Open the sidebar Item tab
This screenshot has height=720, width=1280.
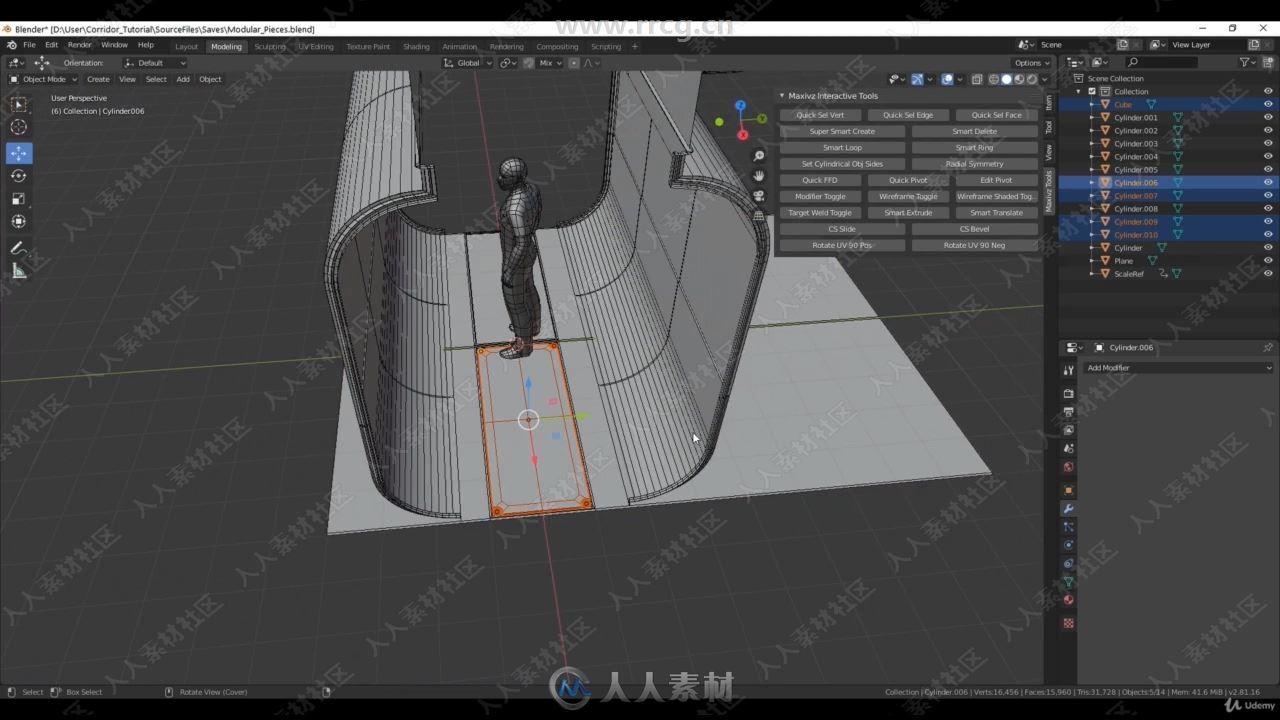(1048, 102)
